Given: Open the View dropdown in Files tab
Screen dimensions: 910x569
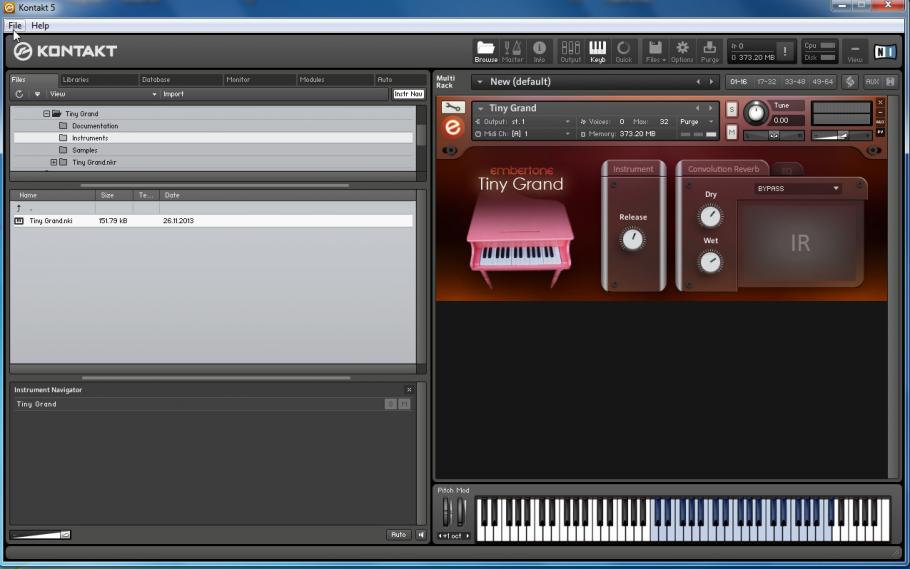Looking at the screenshot, I should point(103,94).
